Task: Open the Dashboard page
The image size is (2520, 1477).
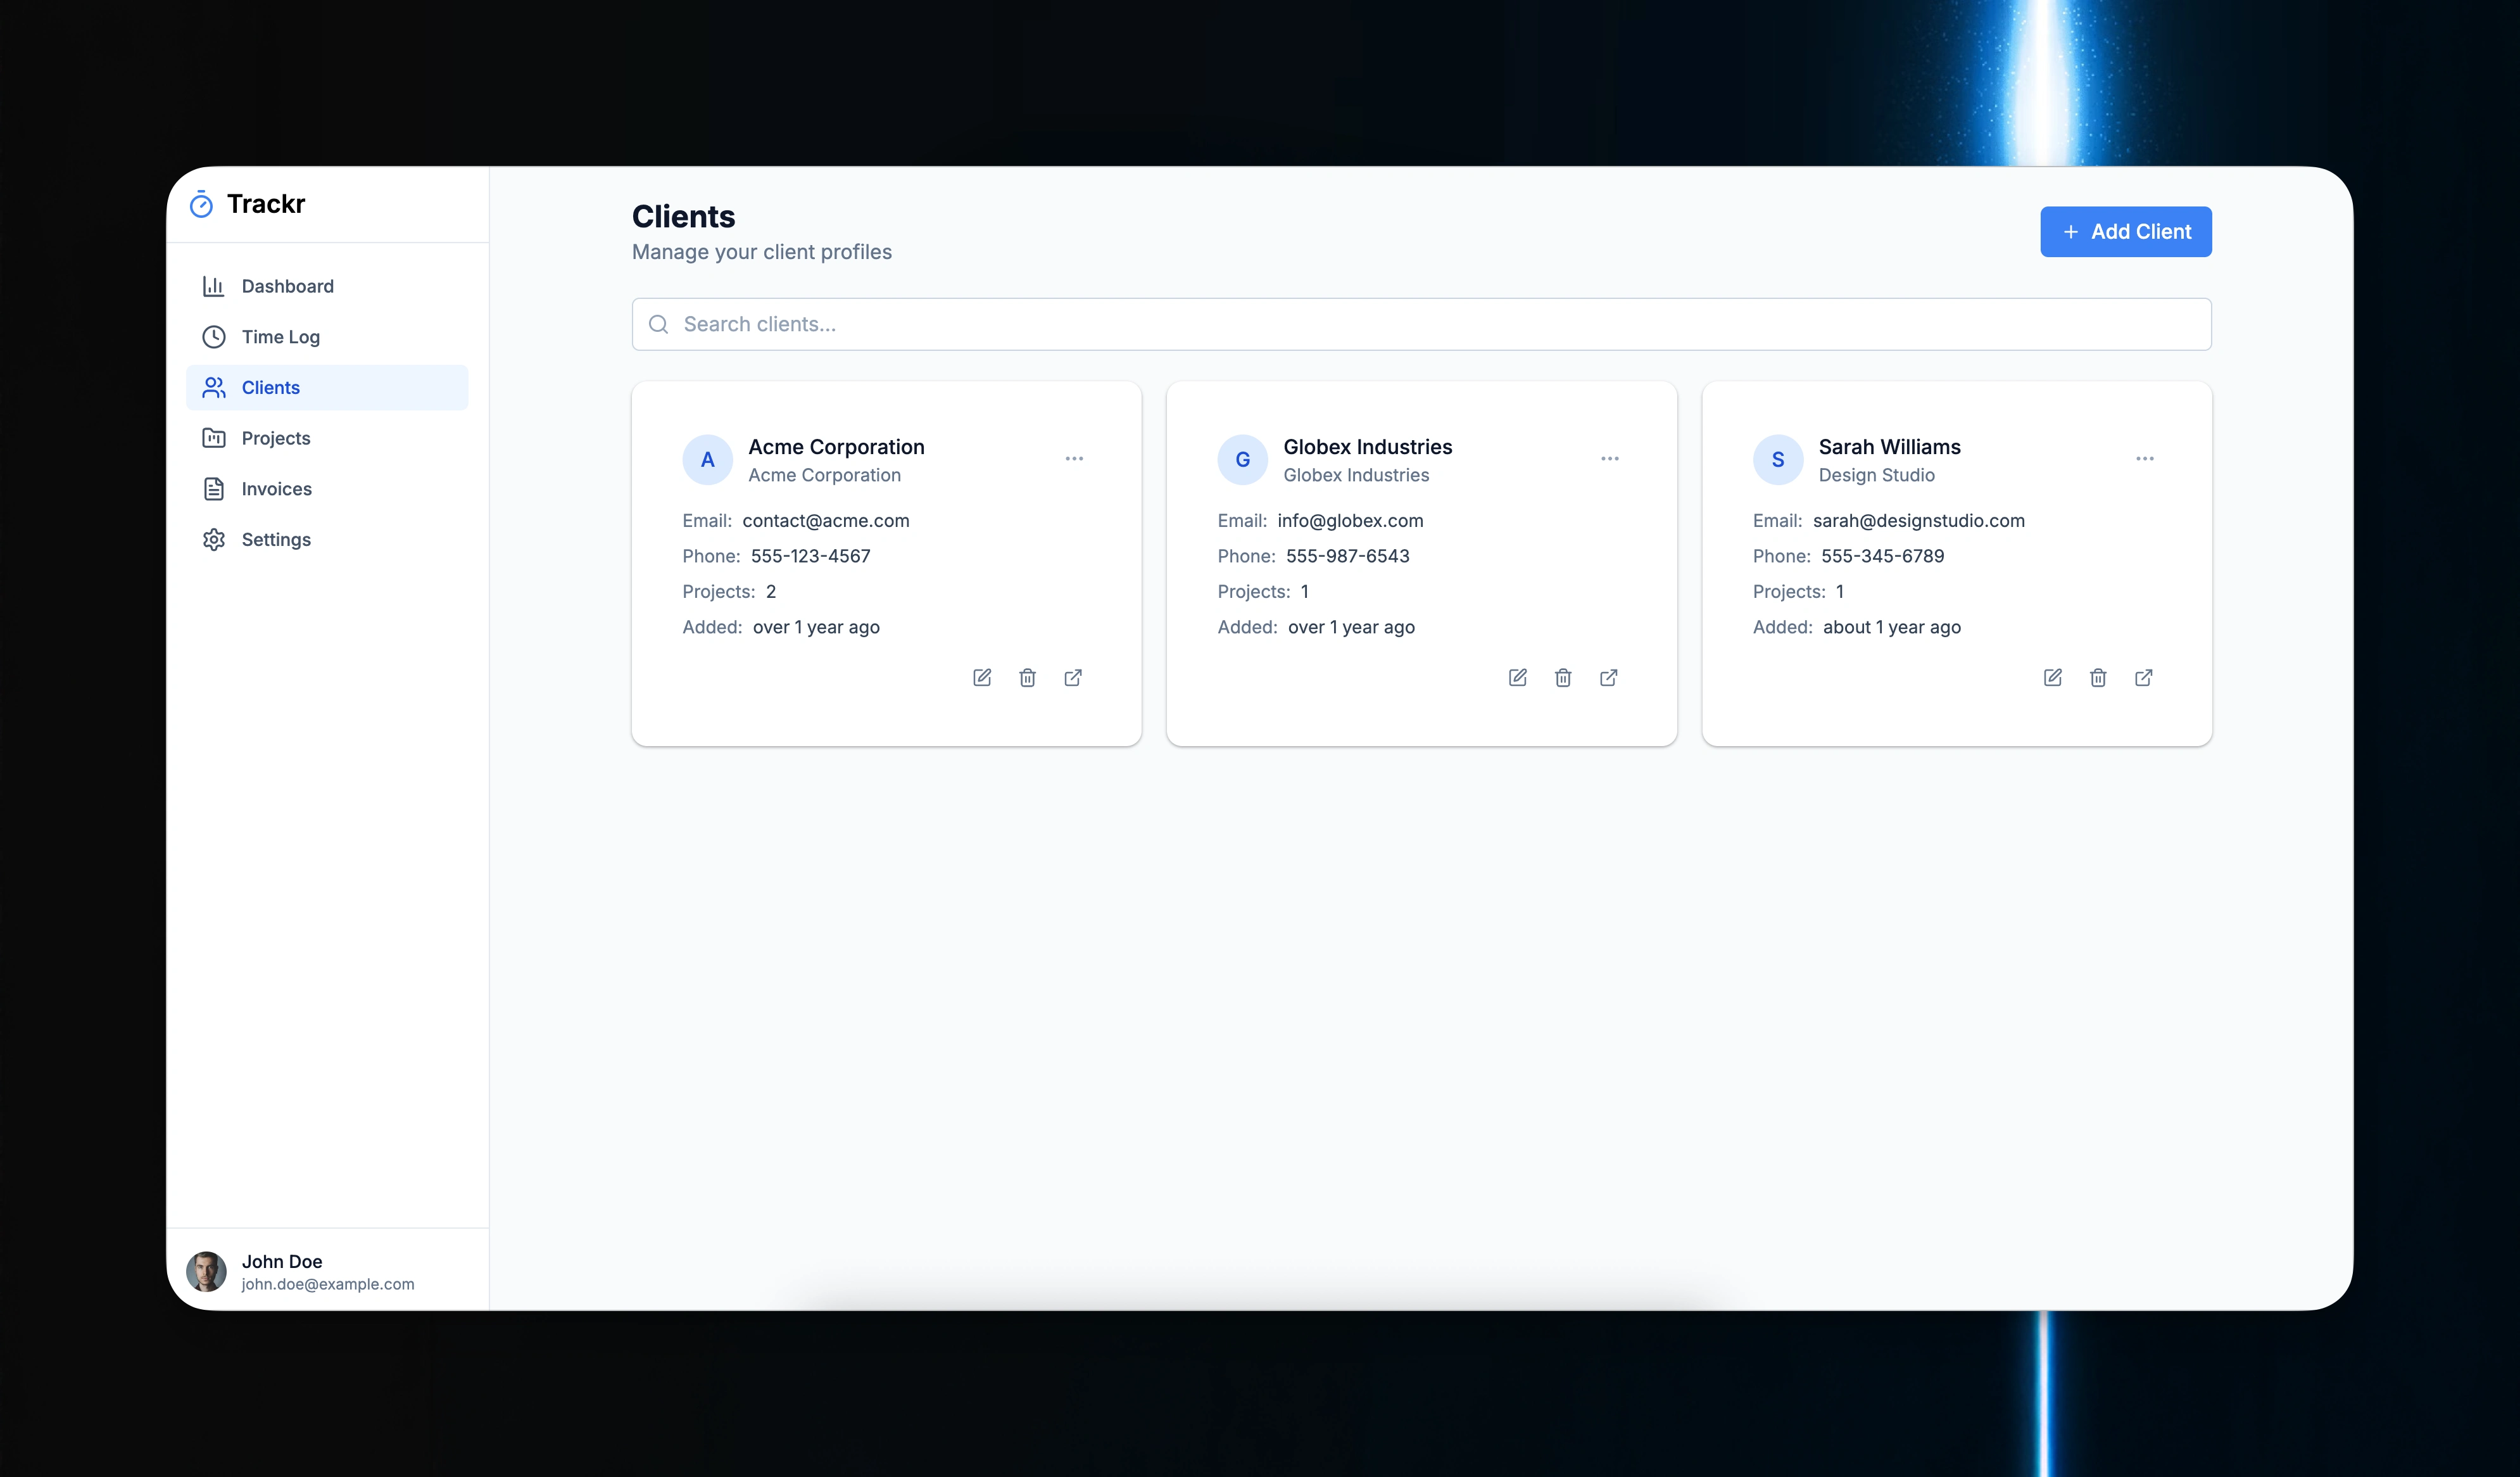Action: [327, 286]
